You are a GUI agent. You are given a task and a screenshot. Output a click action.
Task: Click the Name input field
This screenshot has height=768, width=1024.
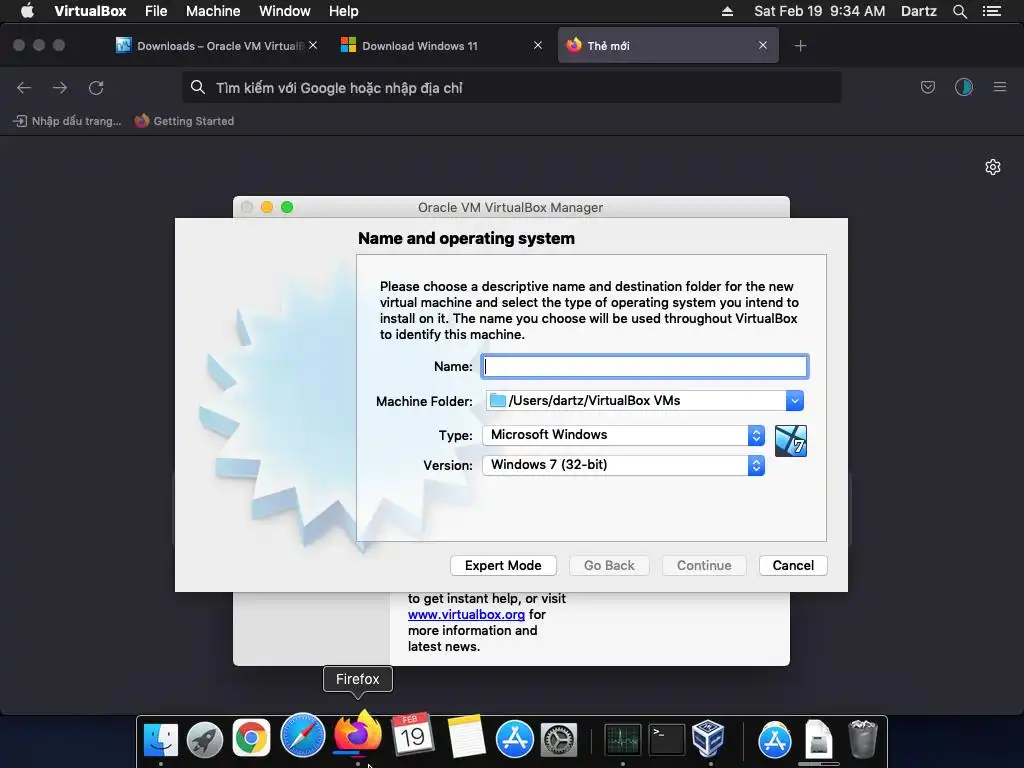pyautogui.click(x=645, y=366)
